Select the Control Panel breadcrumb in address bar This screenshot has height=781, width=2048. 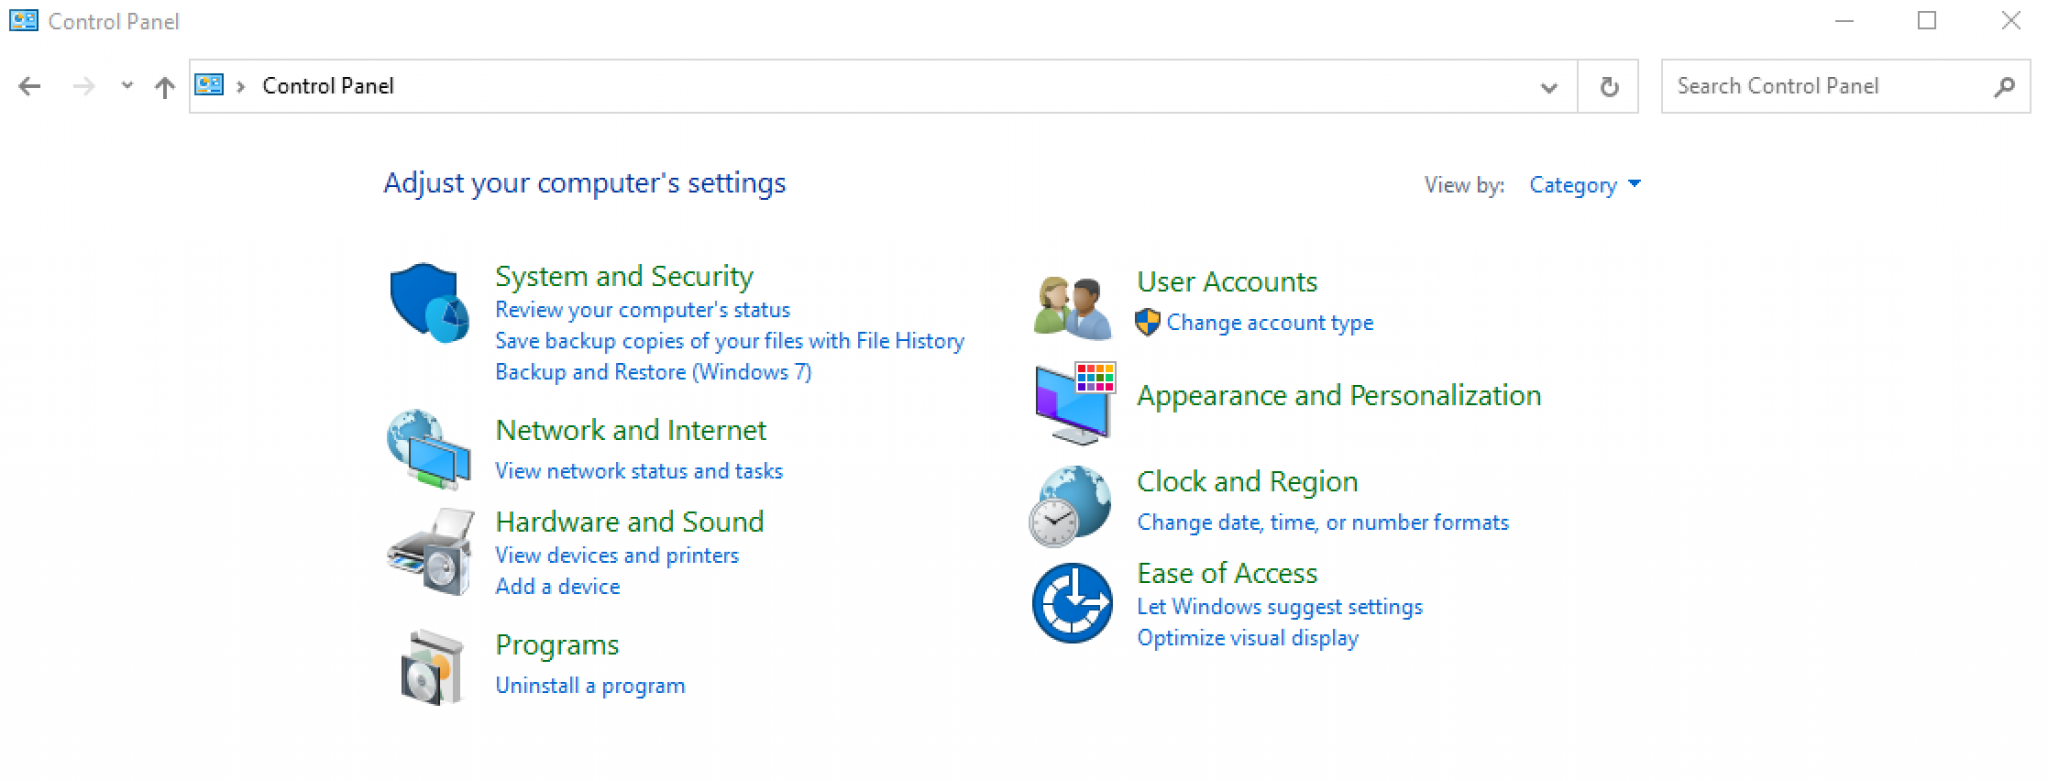[x=328, y=86]
